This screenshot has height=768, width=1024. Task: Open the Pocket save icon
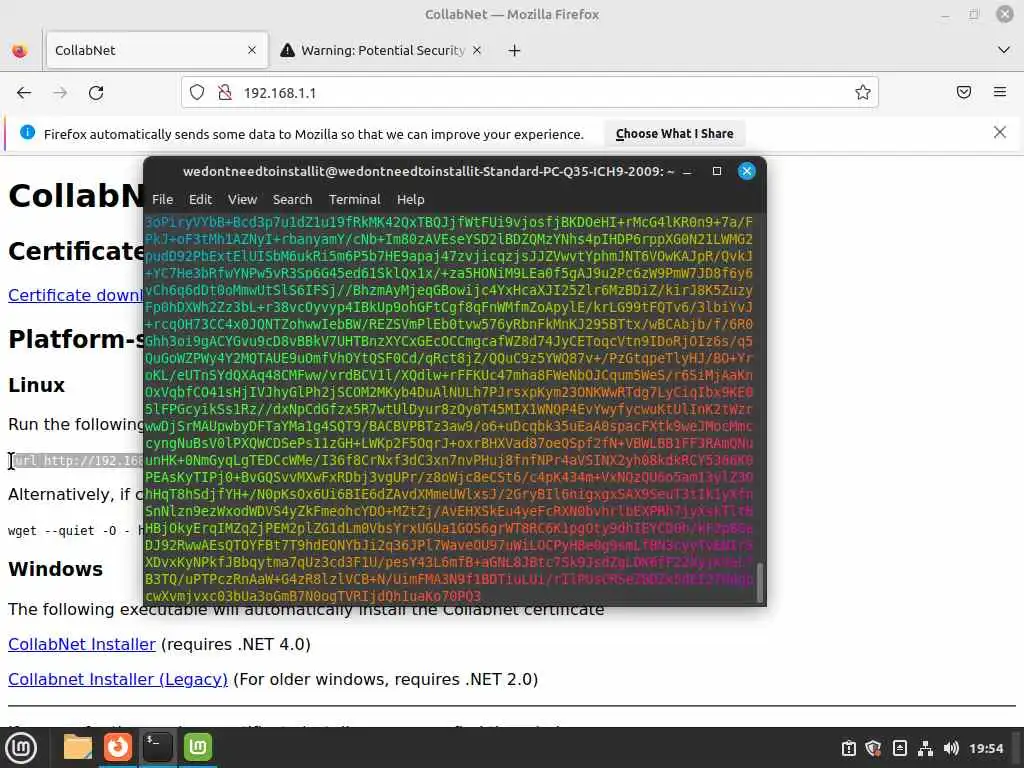[x=964, y=92]
